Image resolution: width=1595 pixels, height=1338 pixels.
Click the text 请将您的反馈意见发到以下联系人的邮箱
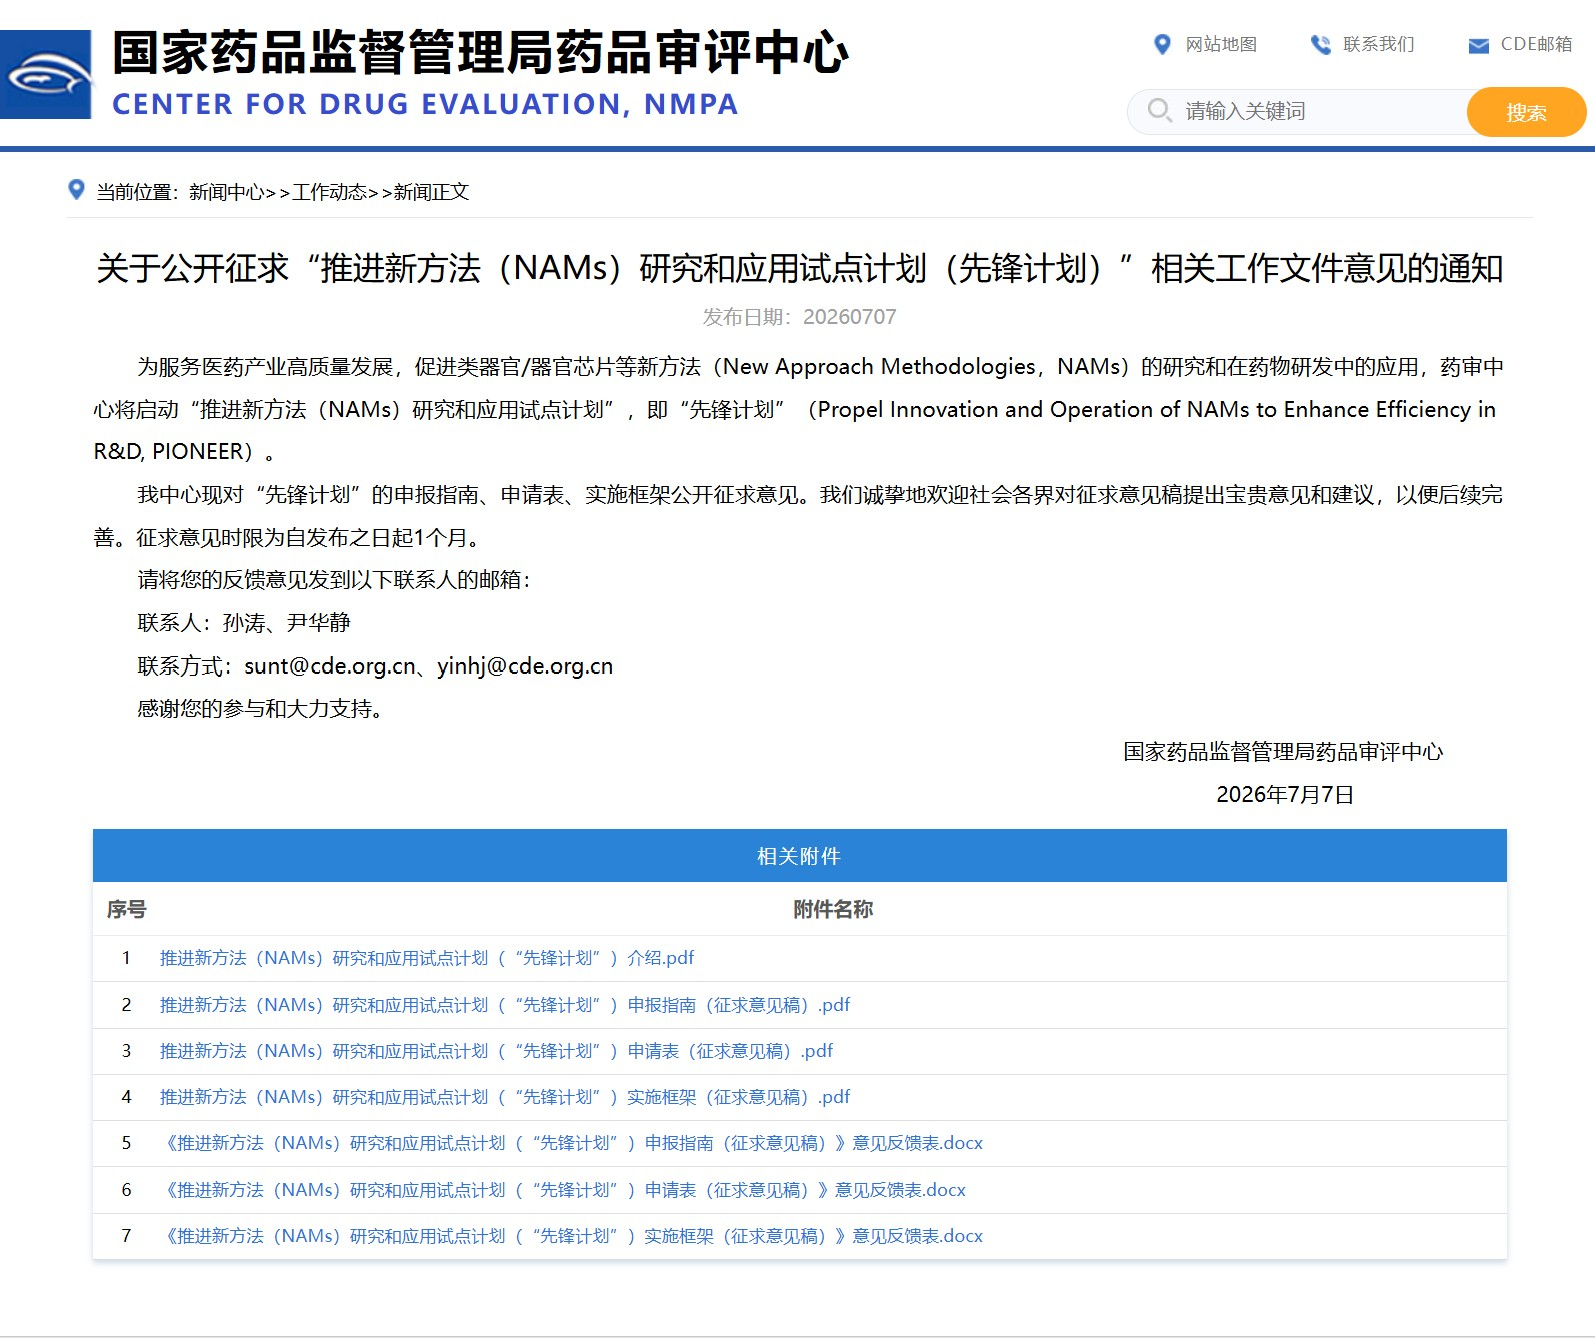pyautogui.click(x=334, y=580)
